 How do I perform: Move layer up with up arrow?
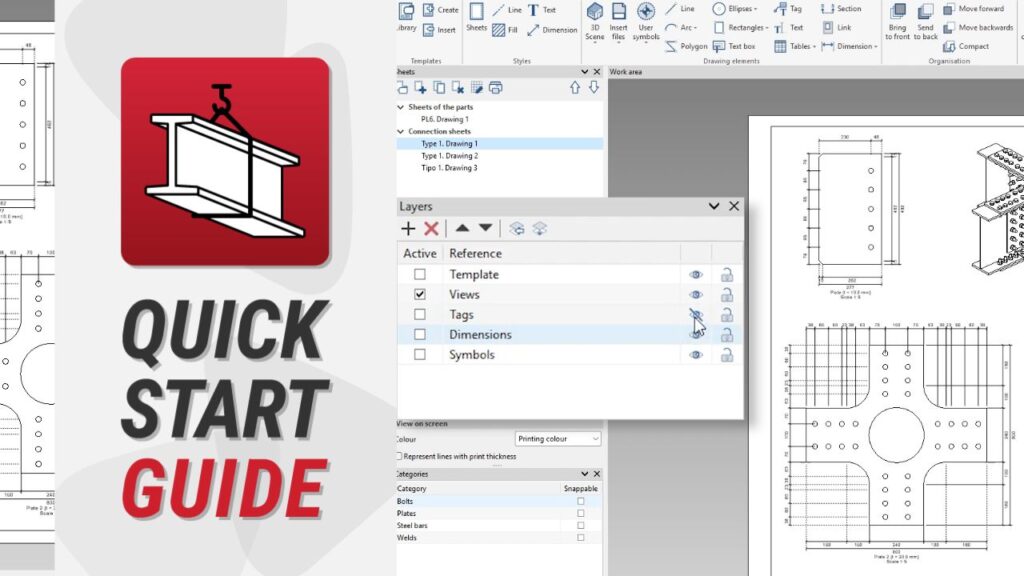[x=463, y=229]
